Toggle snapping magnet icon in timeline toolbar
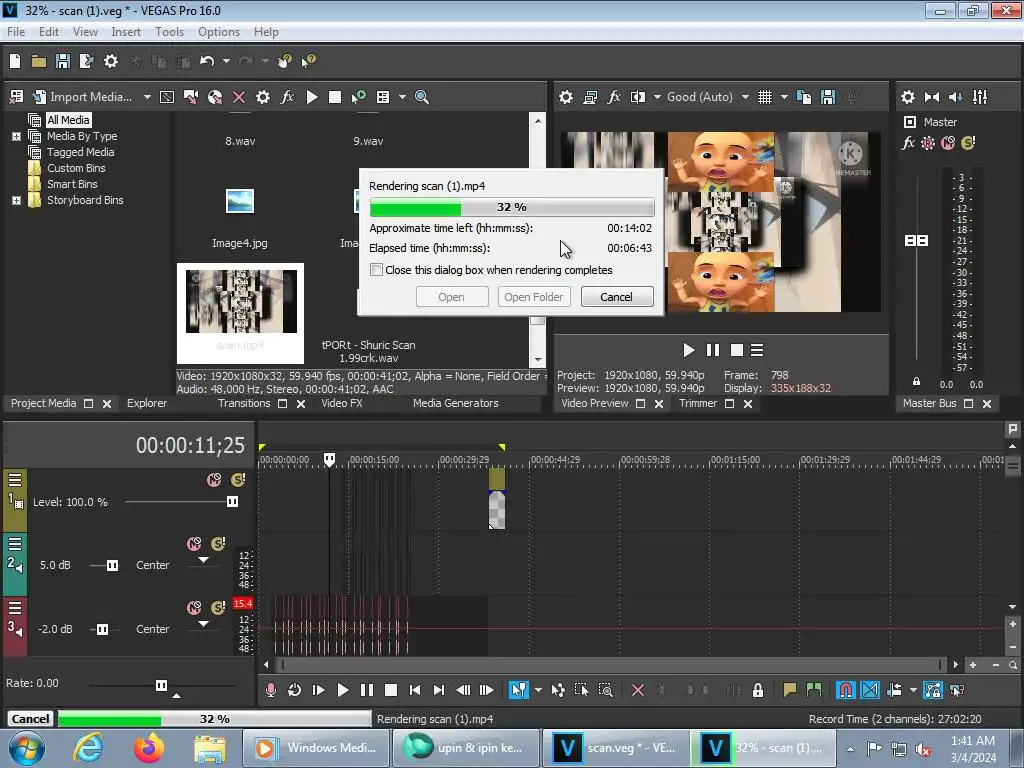The width and height of the screenshot is (1024, 768). point(845,690)
